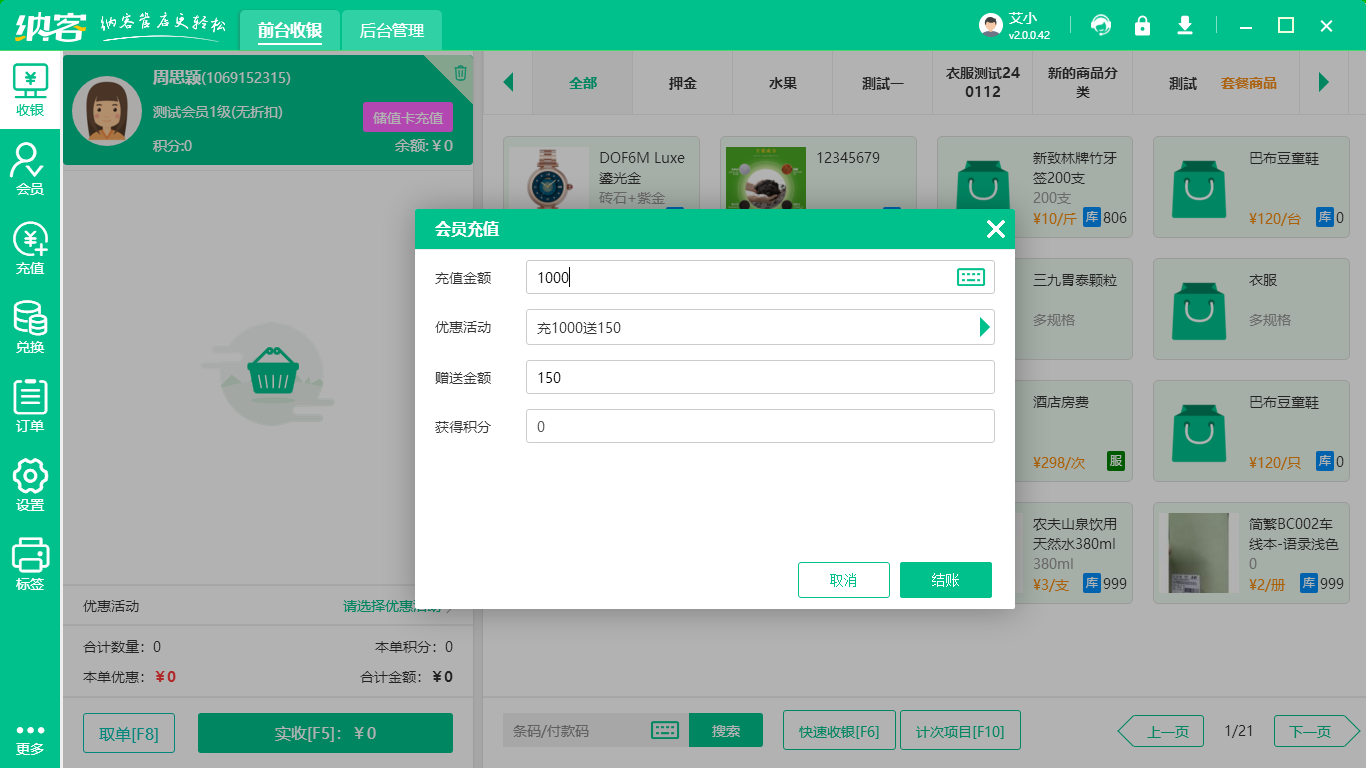This screenshot has height=768, width=1366.
Task: Select the 全部 category tab
Action: [583, 83]
